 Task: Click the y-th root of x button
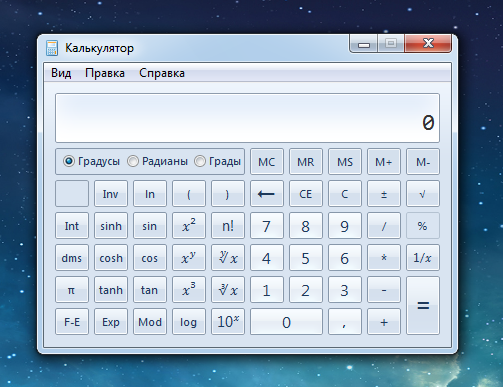coord(228,258)
